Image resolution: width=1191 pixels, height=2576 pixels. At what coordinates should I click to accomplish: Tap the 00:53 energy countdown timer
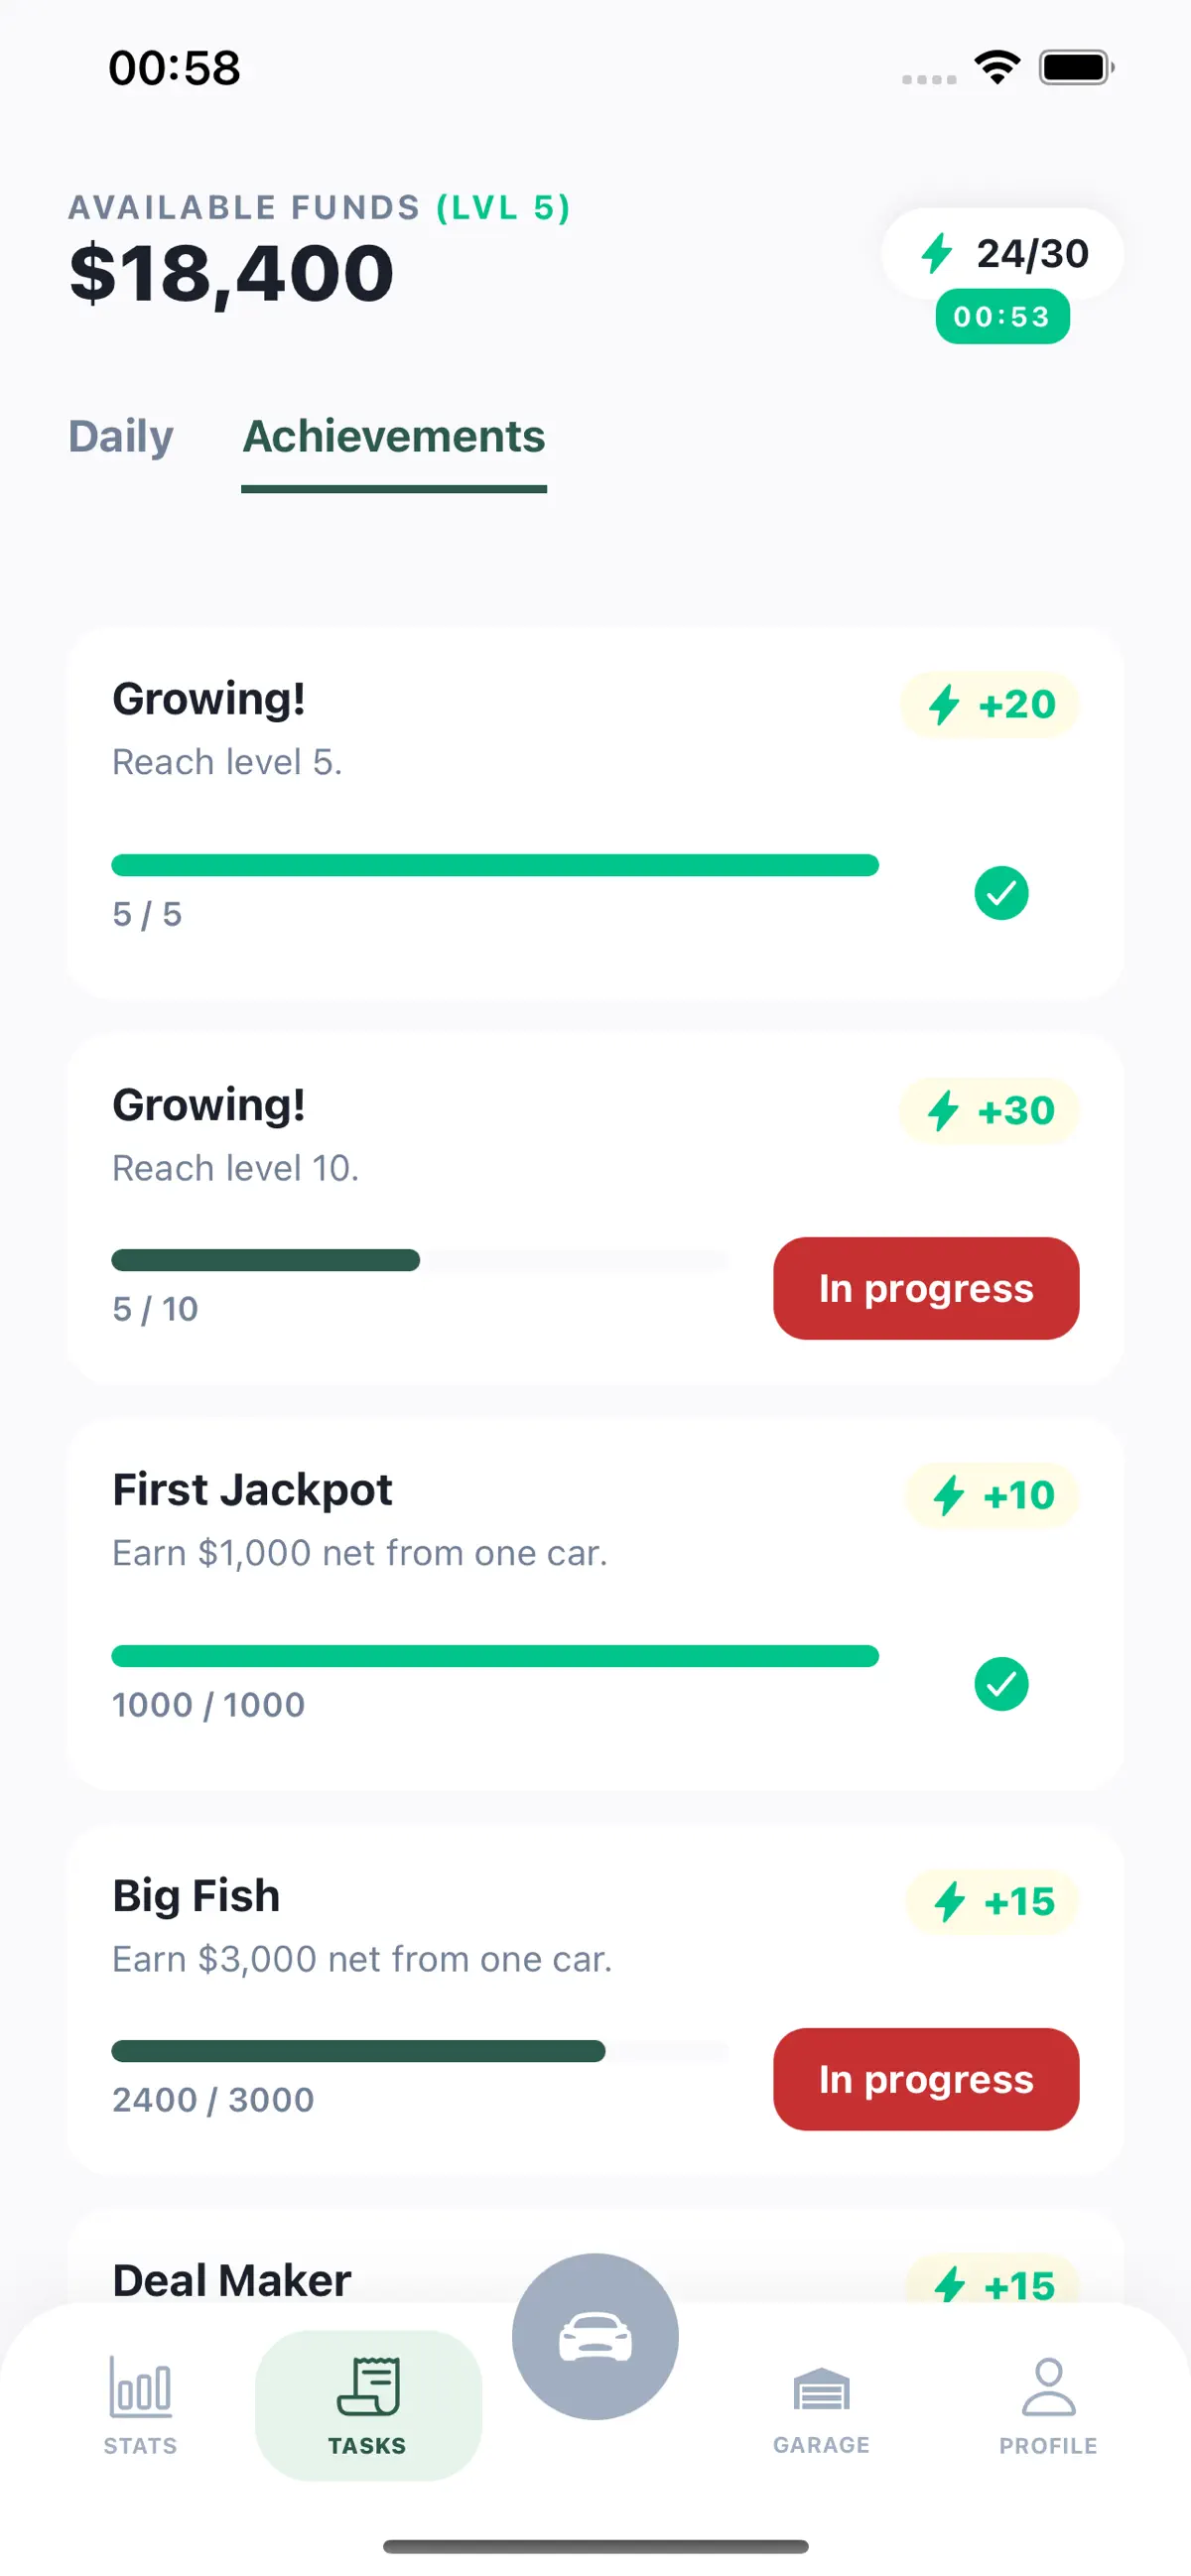pos(1002,317)
